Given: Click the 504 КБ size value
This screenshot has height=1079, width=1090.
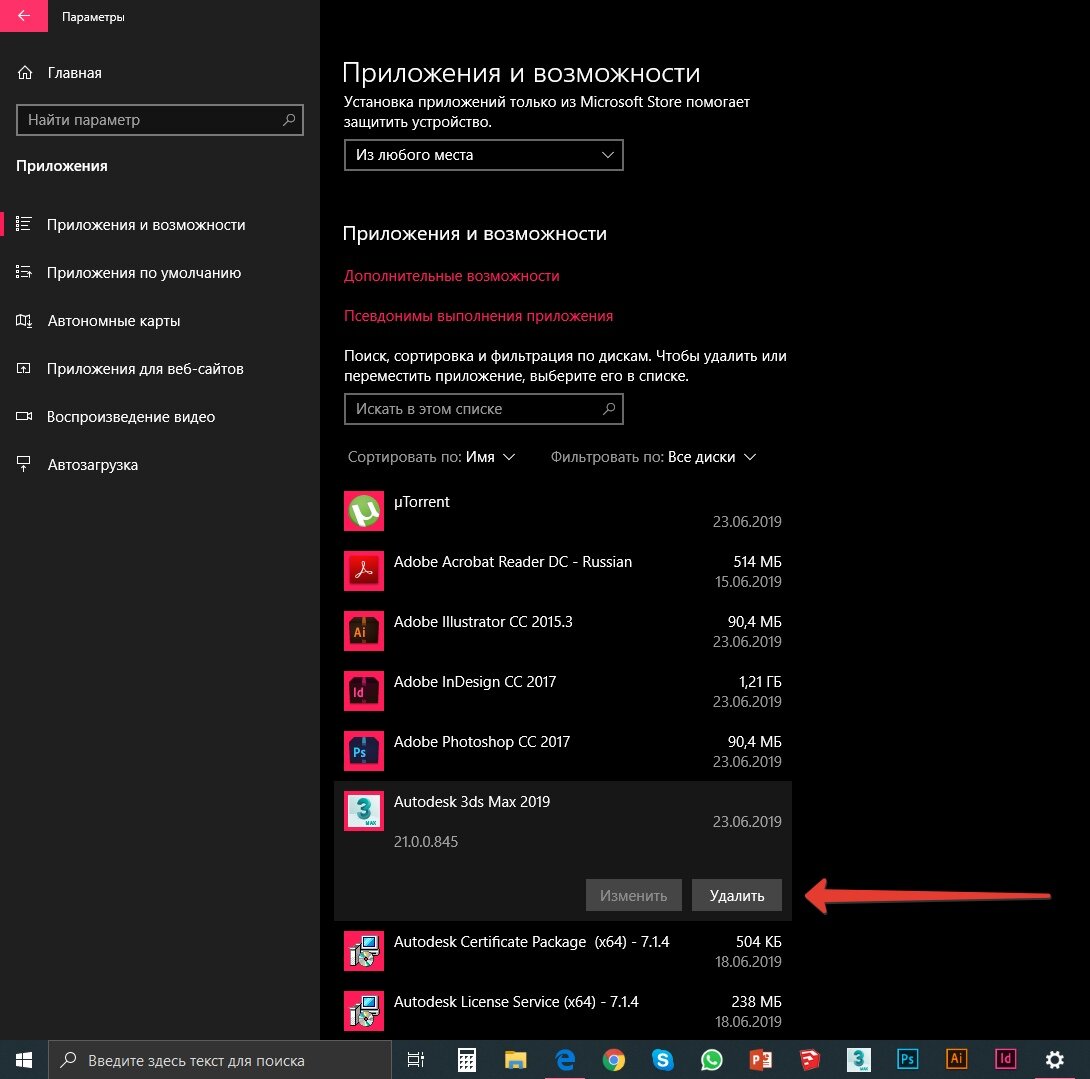Looking at the screenshot, I should tap(759, 942).
